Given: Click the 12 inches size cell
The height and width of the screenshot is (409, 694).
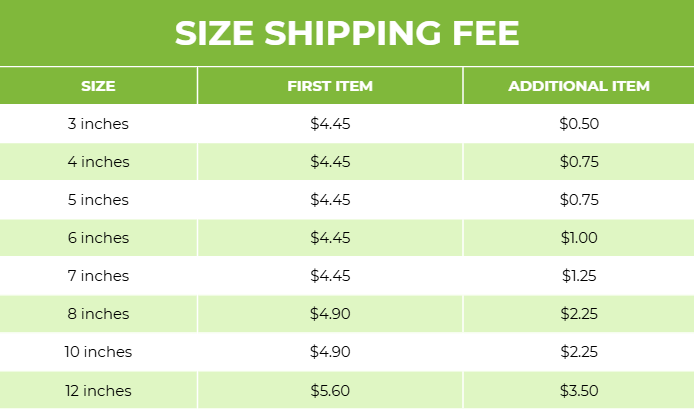Looking at the screenshot, I should pos(98,390).
